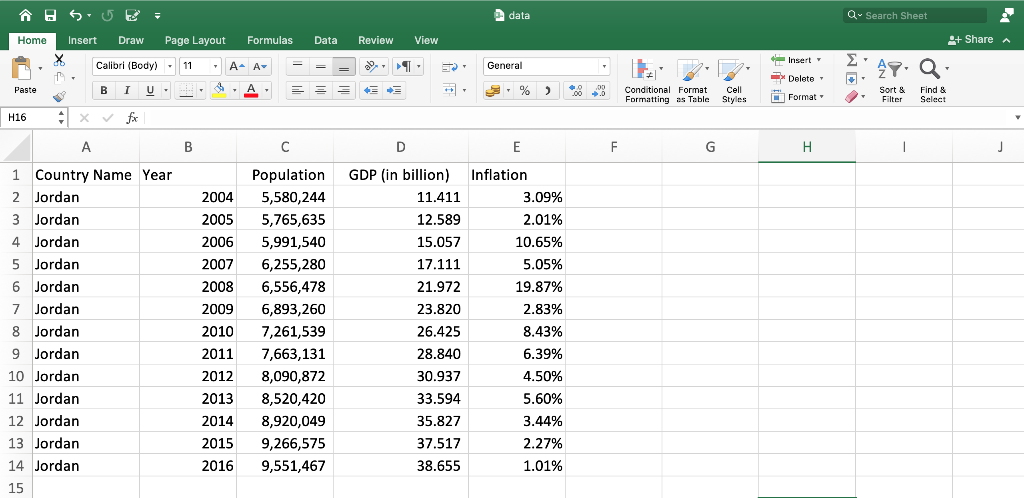
Task: Click the Percent Style icon
Action: tap(524, 91)
